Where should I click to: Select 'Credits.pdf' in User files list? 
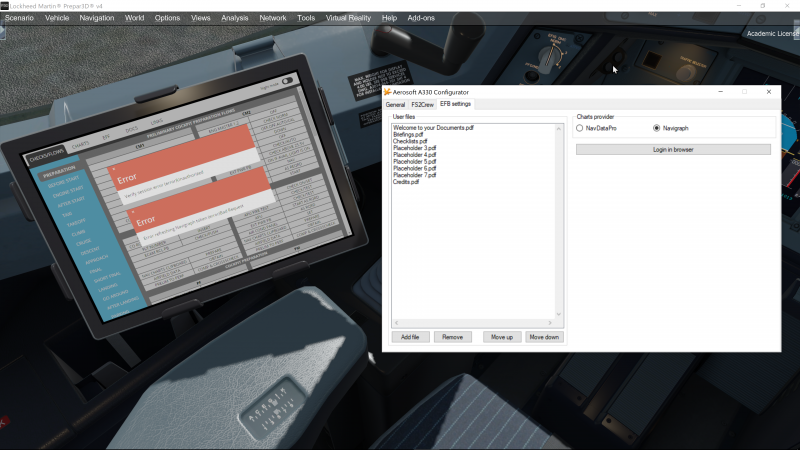[x=406, y=182]
